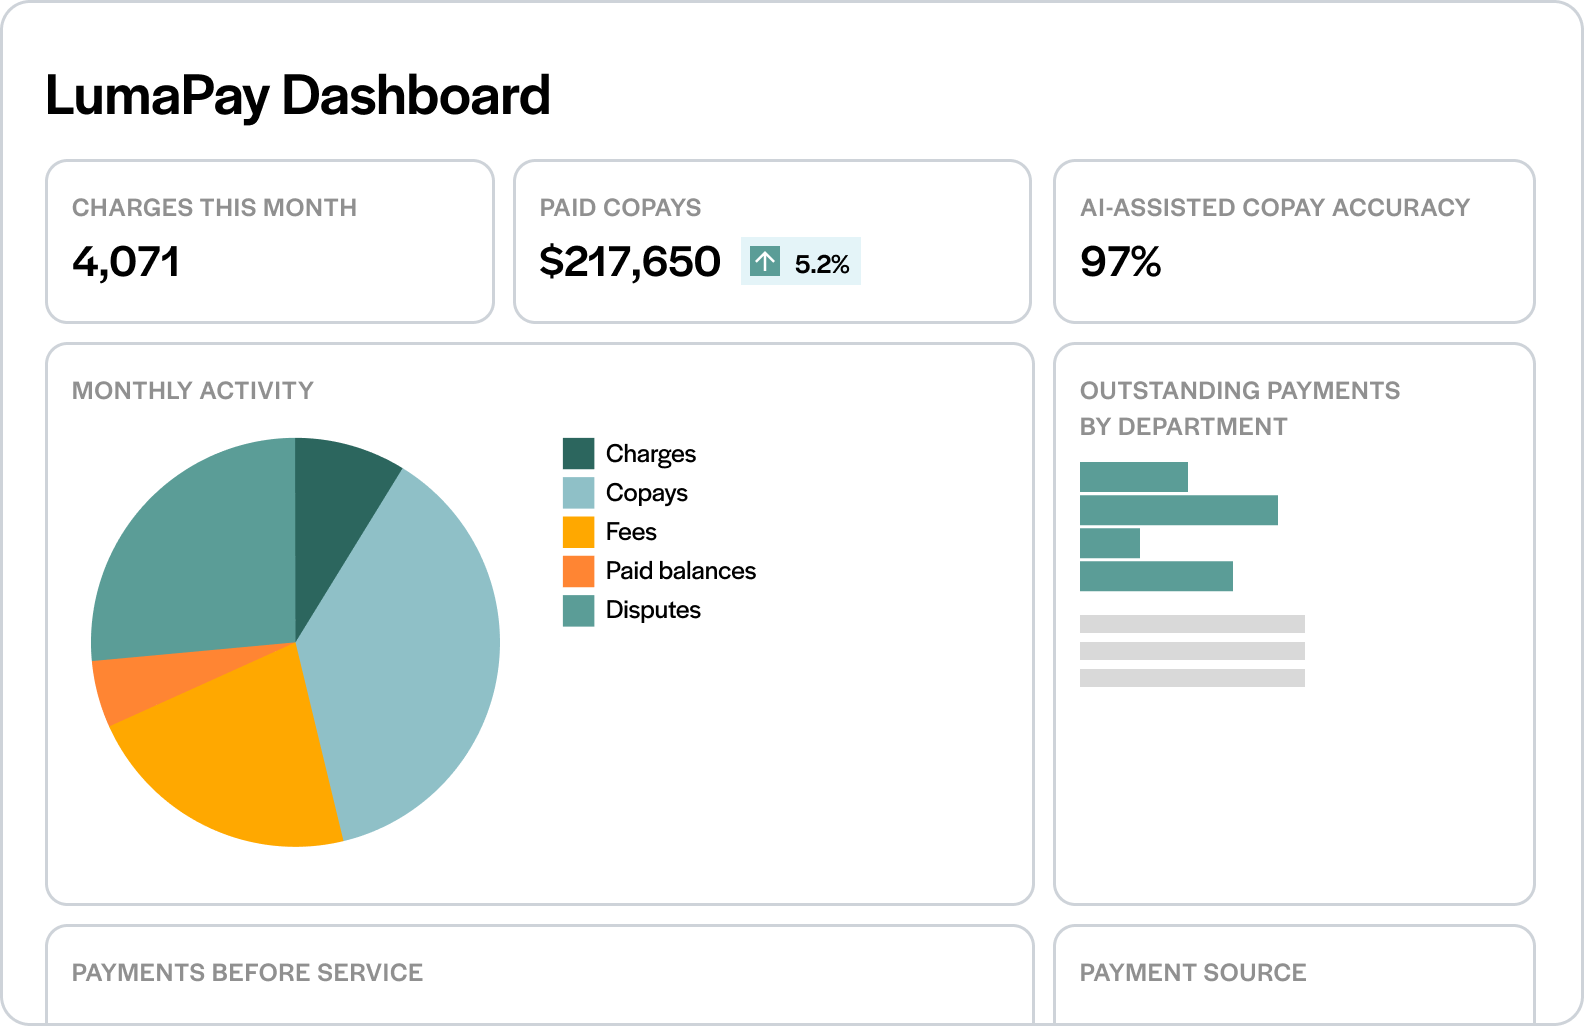1584x1026 pixels.
Task: Click the 5.2% change badge text
Action: (x=822, y=264)
